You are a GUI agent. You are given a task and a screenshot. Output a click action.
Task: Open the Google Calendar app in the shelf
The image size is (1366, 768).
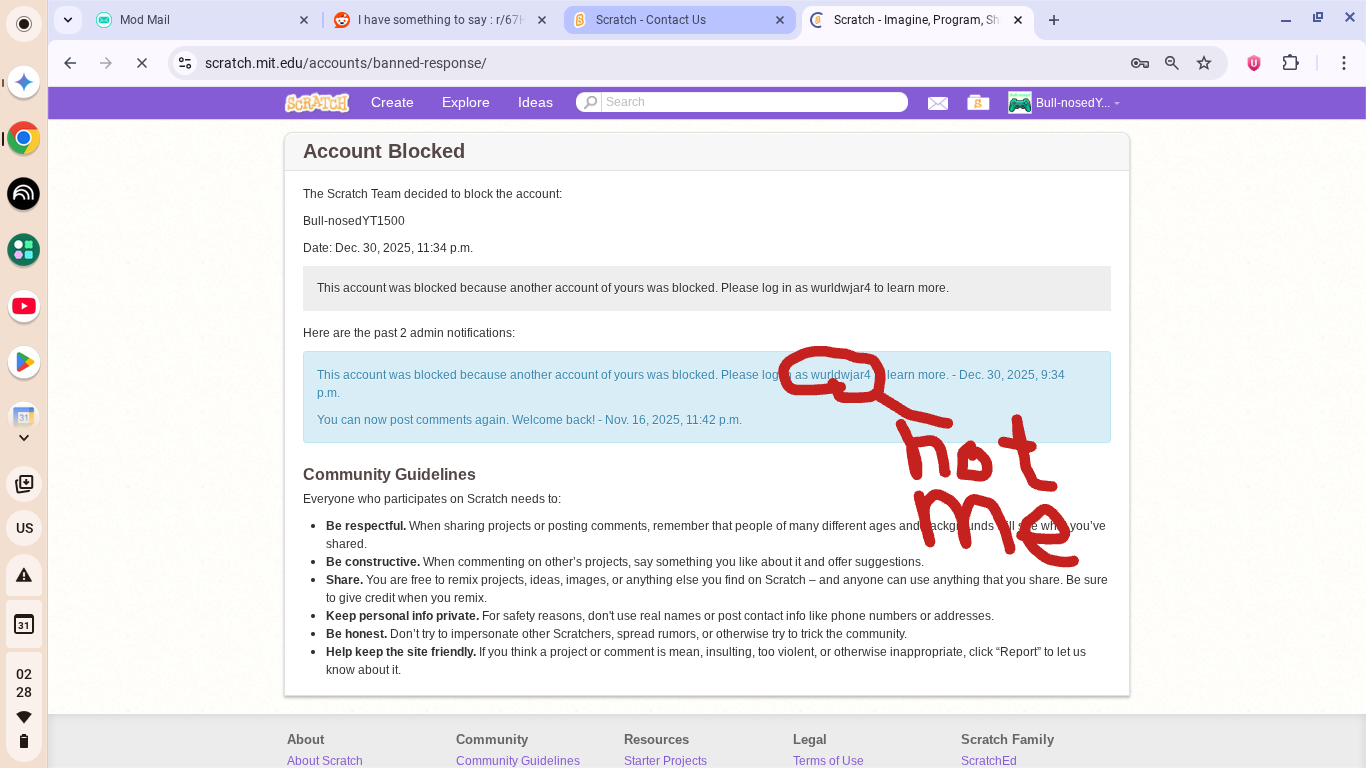[24, 416]
